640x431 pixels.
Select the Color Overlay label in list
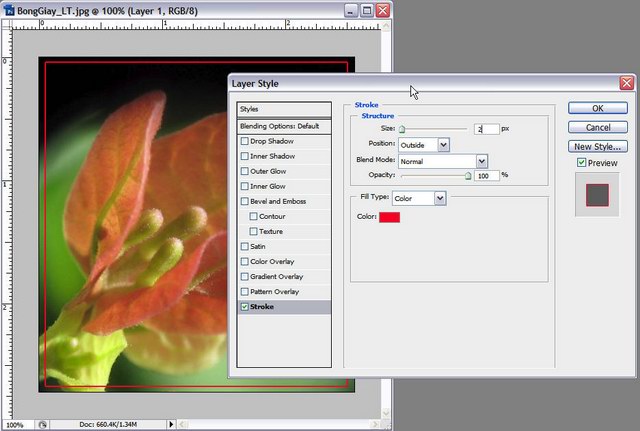pyautogui.click(x=272, y=262)
